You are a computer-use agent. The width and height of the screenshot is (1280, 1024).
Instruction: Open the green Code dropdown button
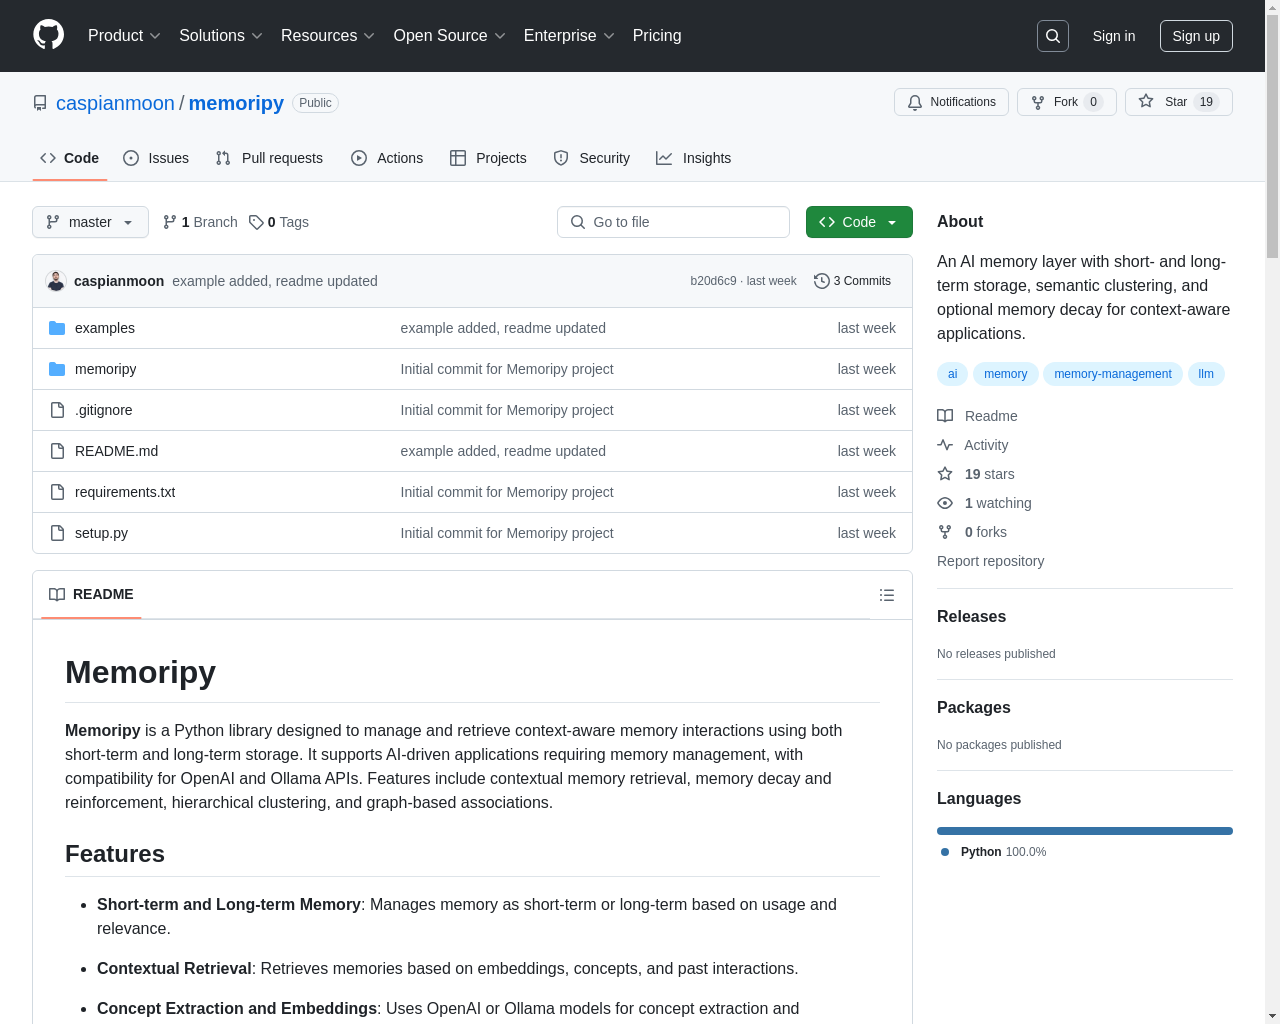click(x=859, y=222)
